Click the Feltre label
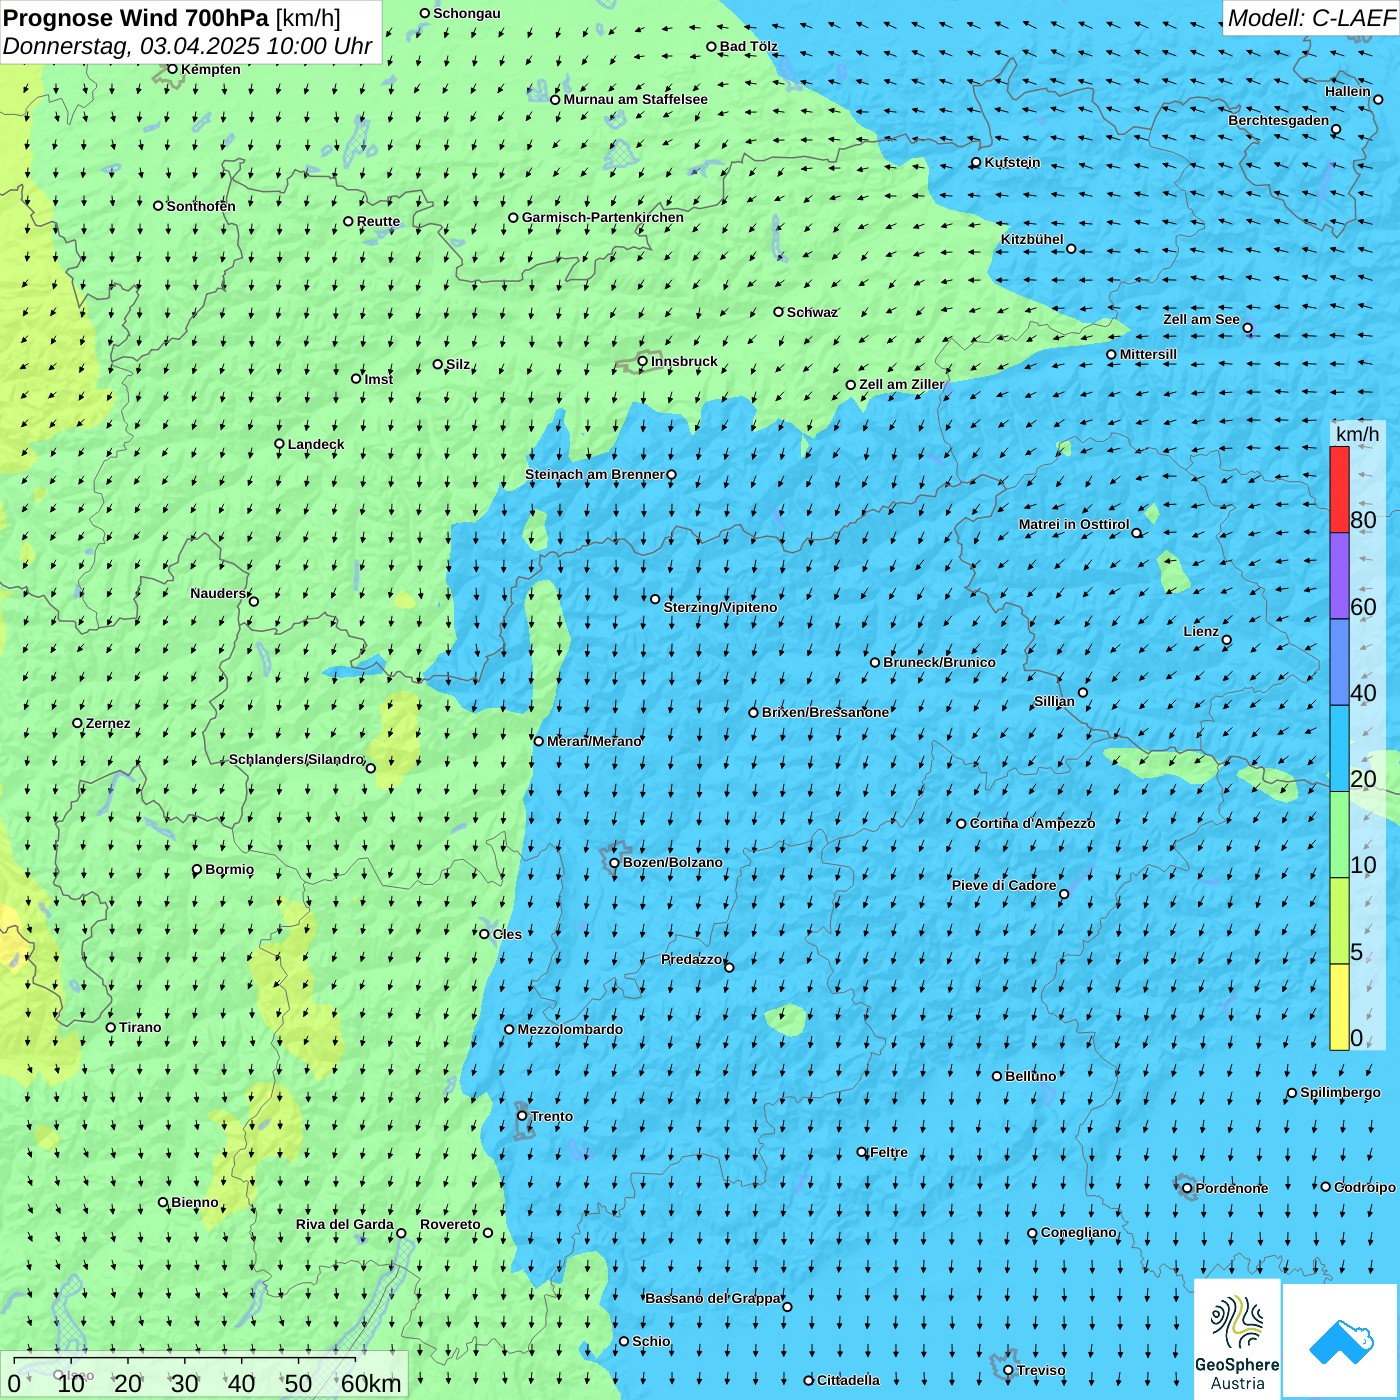 pyautogui.click(x=889, y=1152)
